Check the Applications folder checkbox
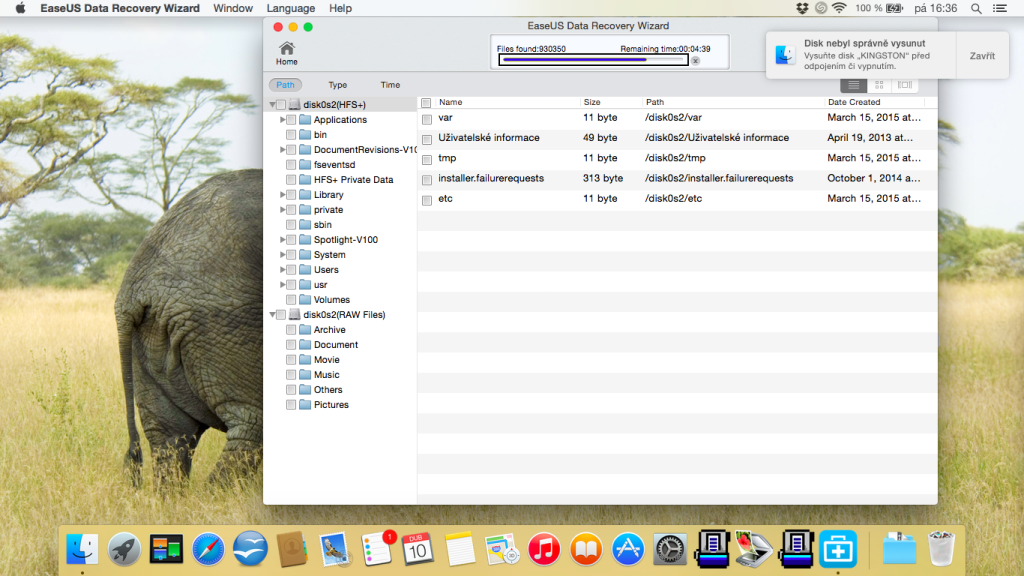Screen dimensions: 1024x576 291,120
